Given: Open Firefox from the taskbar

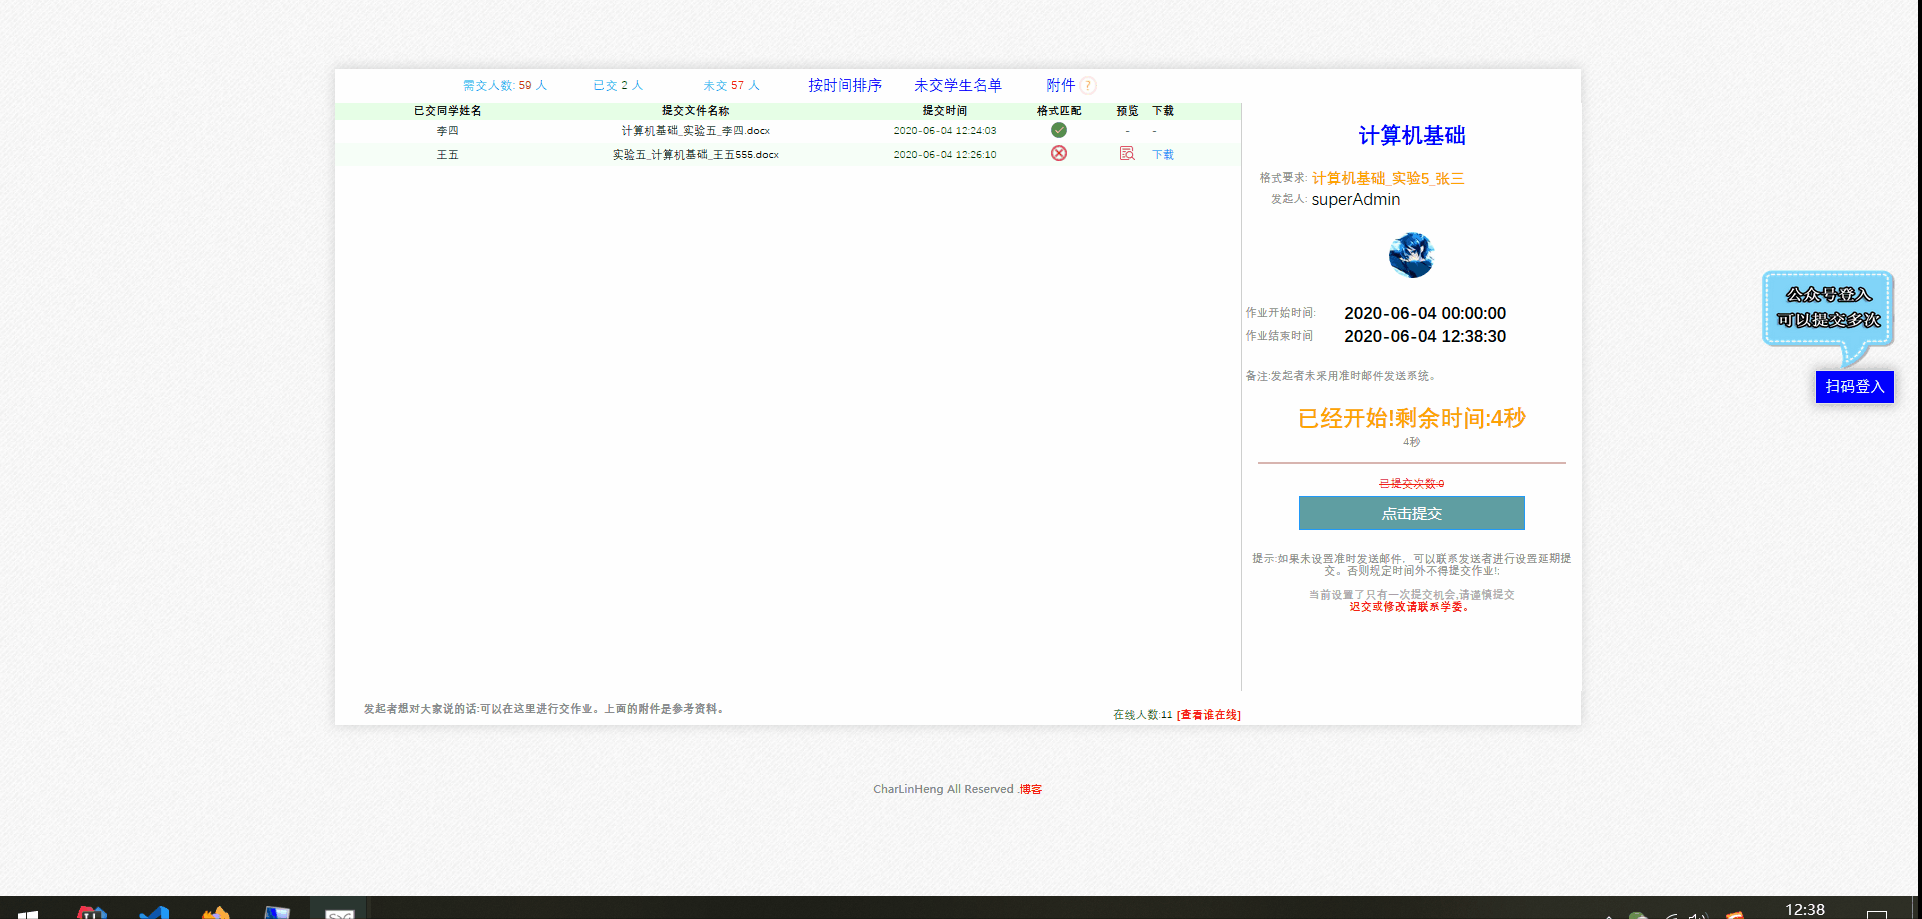Looking at the screenshot, I should pyautogui.click(x=215, y=912).
